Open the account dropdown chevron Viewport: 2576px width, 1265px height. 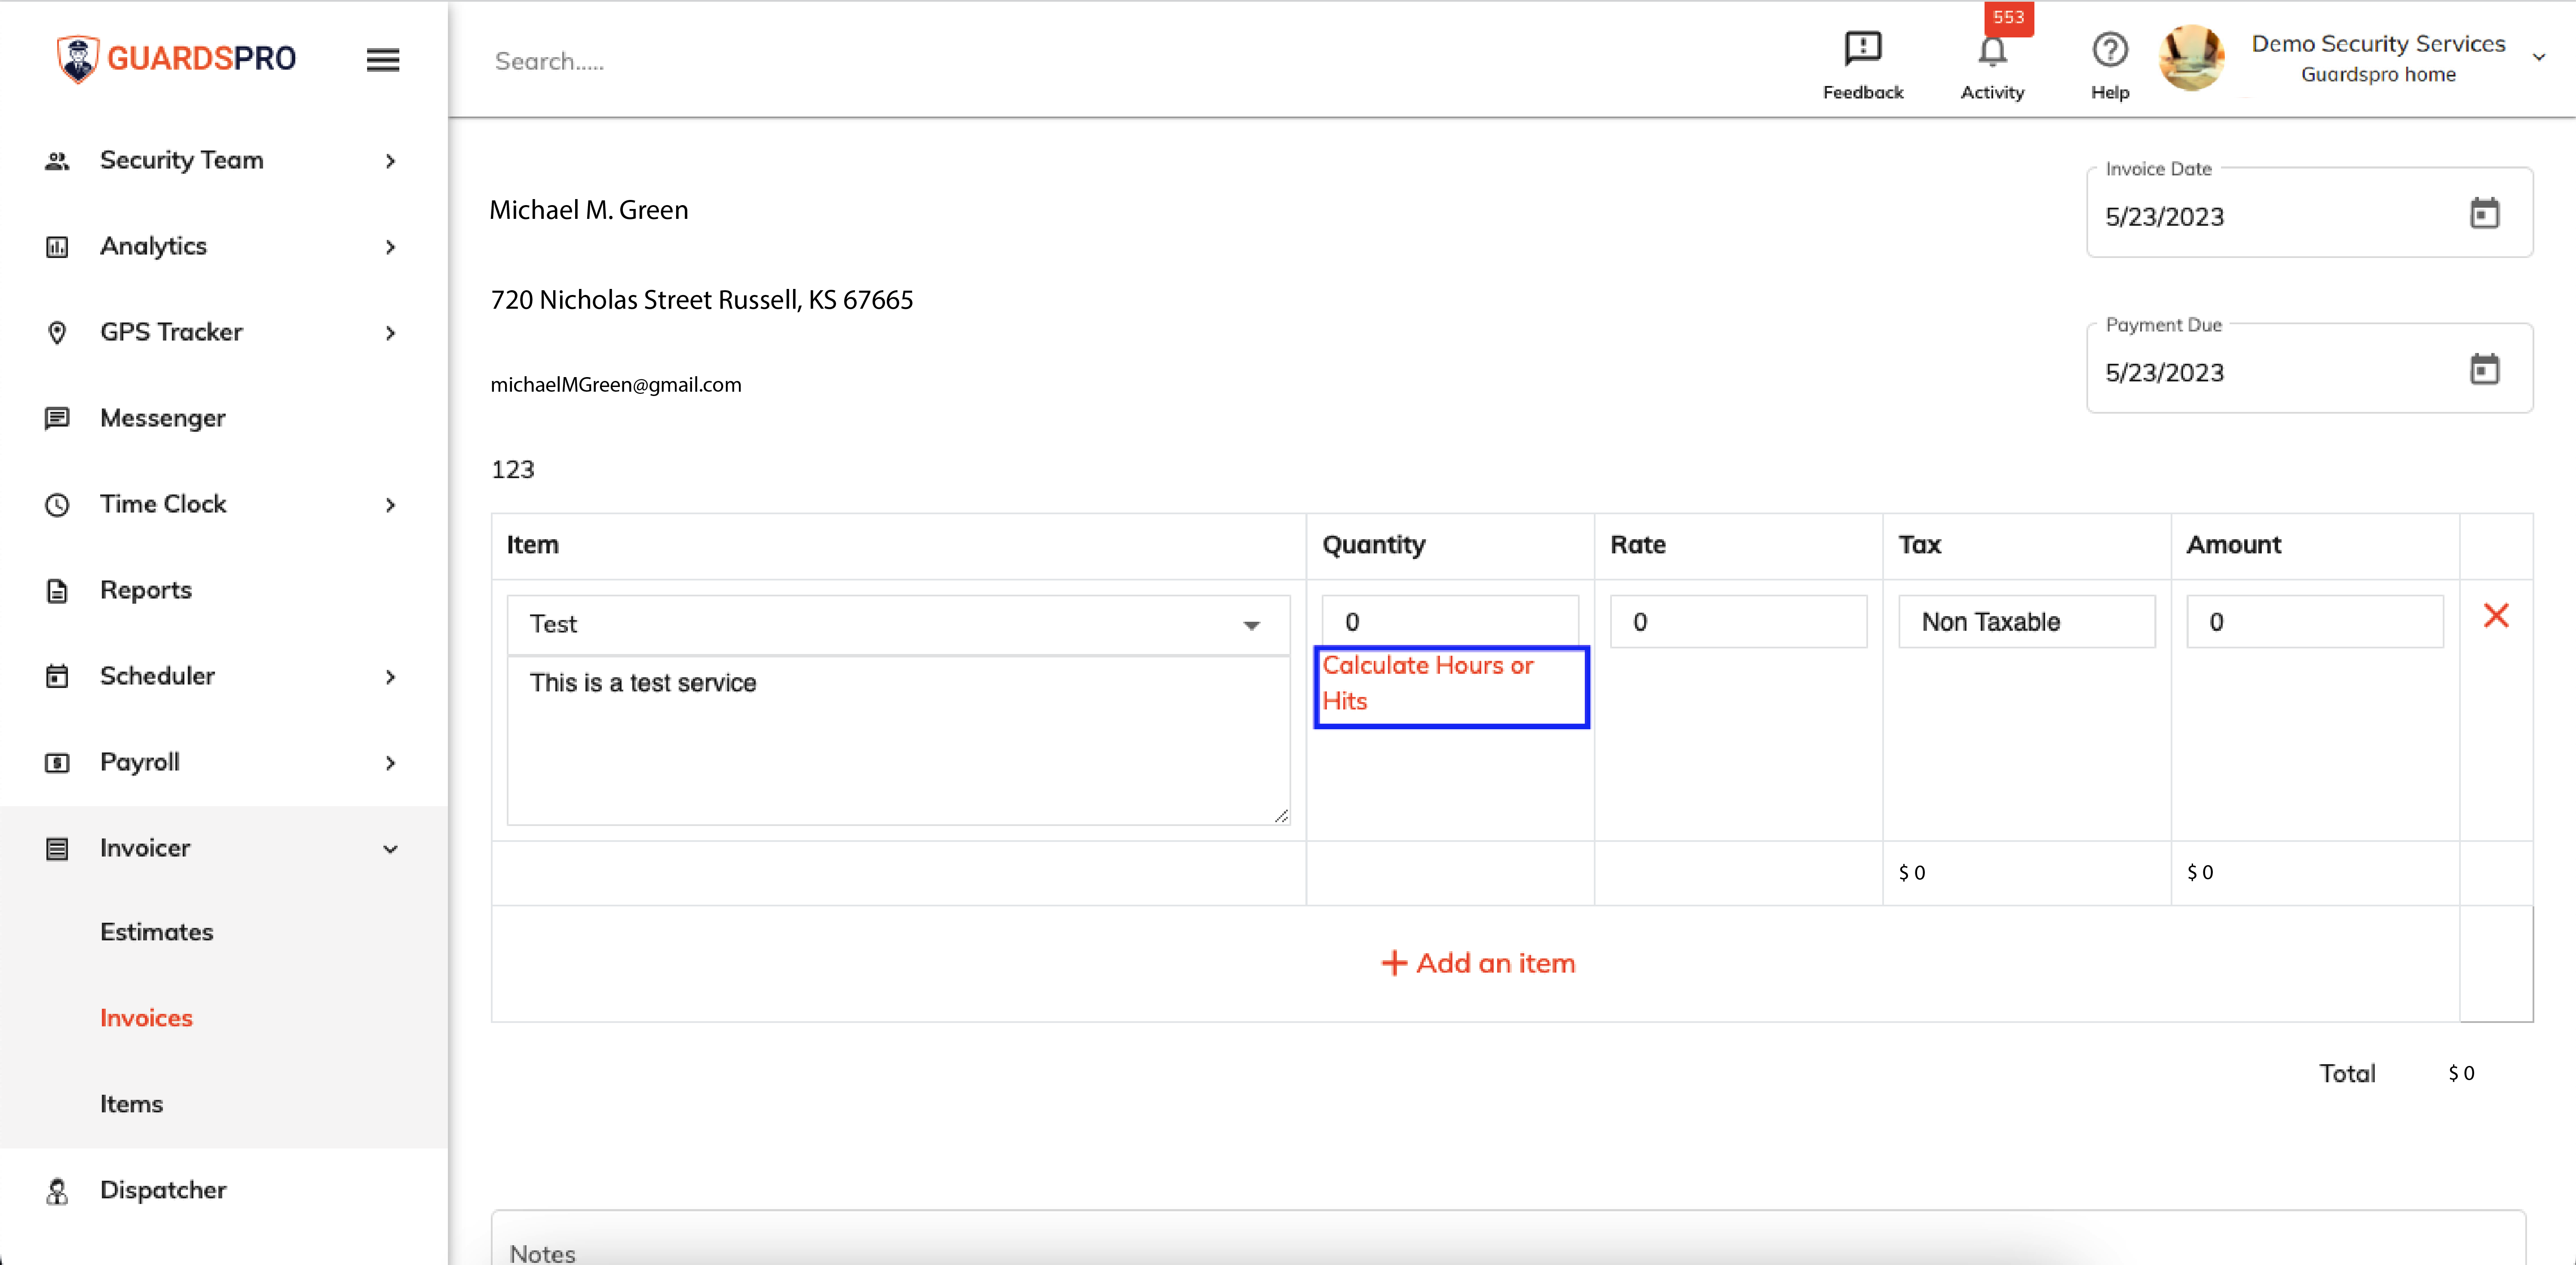[x=2538, y=58]
